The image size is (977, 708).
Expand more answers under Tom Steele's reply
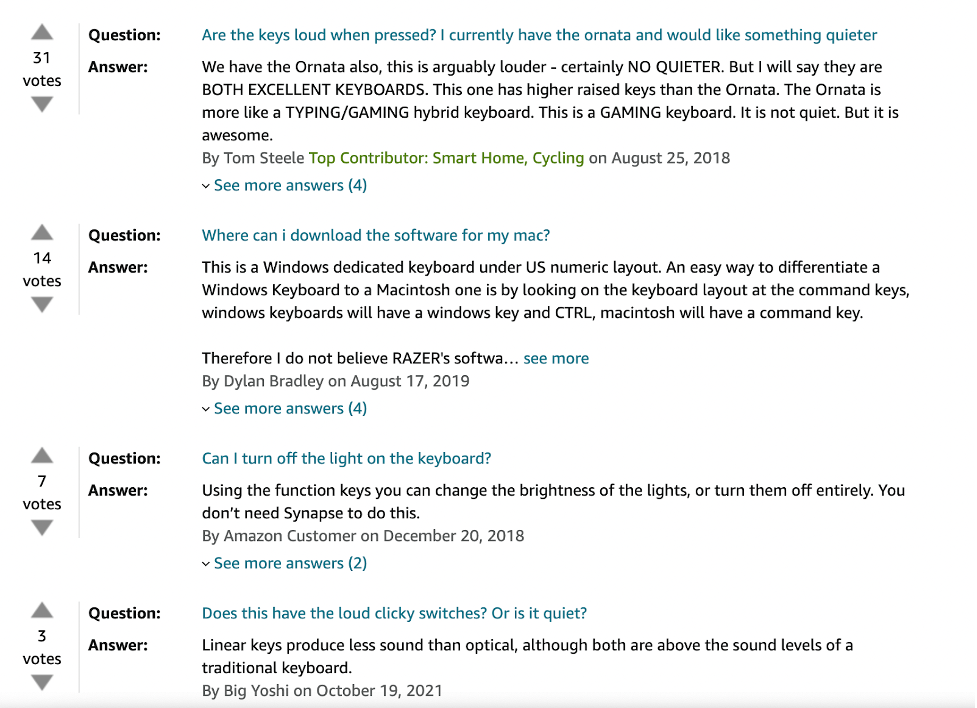pyautogui.click(x=285, y=185)
